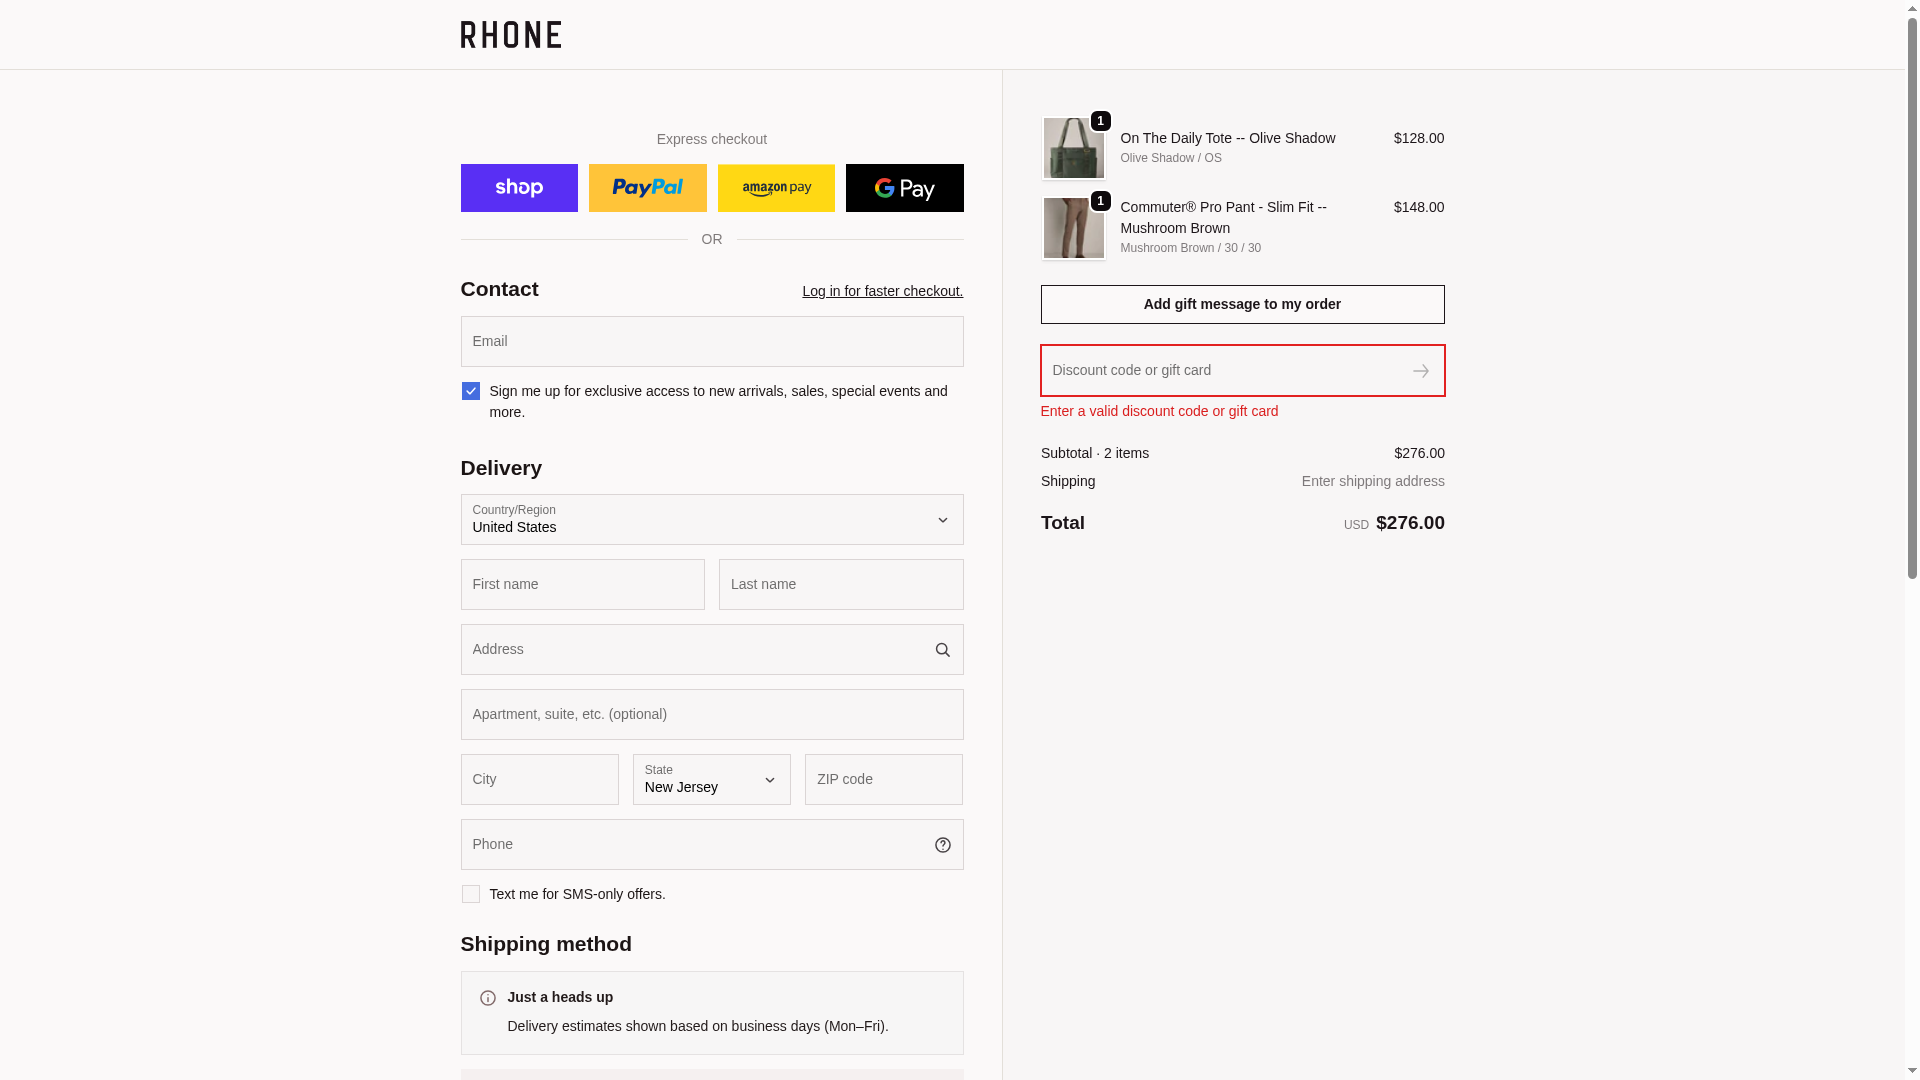The image size is (1920, 1080).
Task: Open the phone field help icon
Action: tap(942, 845)
